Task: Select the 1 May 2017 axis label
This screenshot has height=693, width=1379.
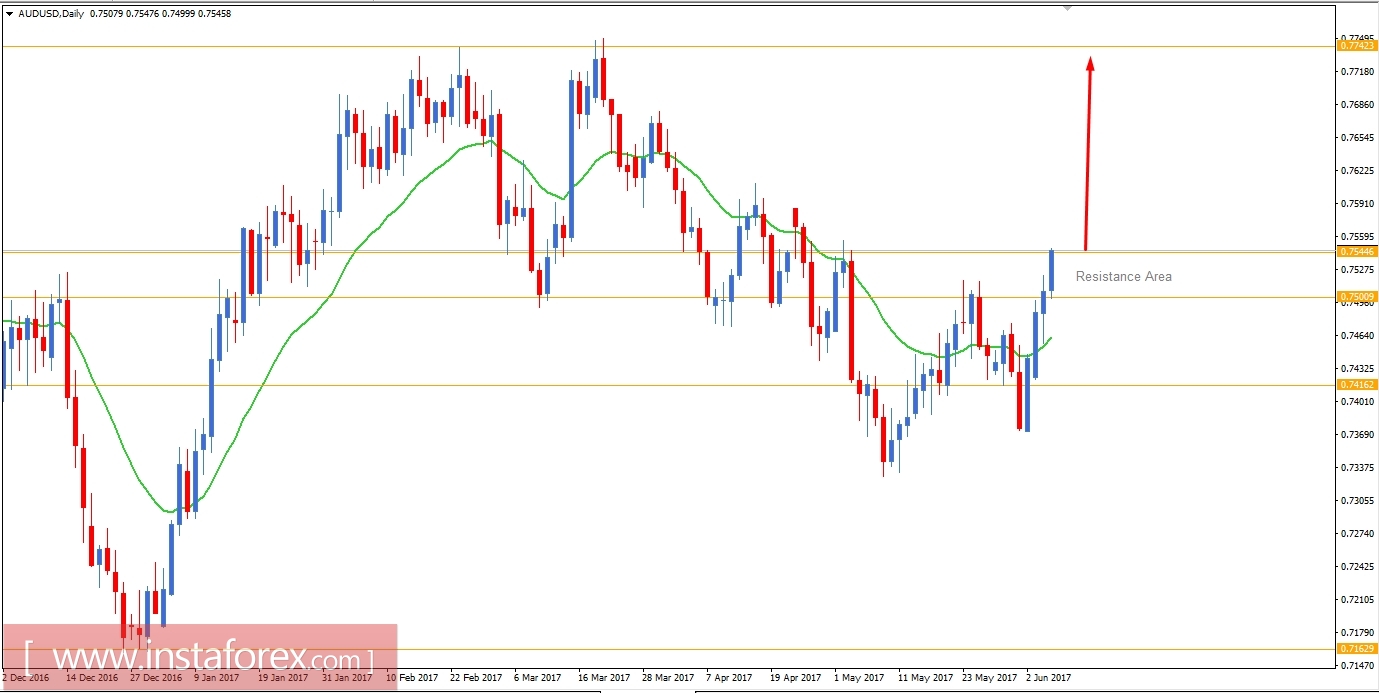Action: (859, 677)
